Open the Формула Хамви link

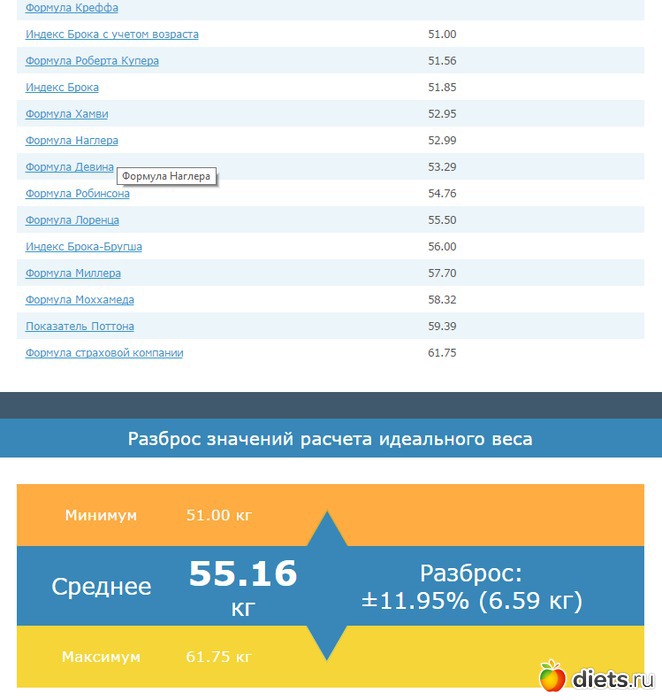pos(66,114)
